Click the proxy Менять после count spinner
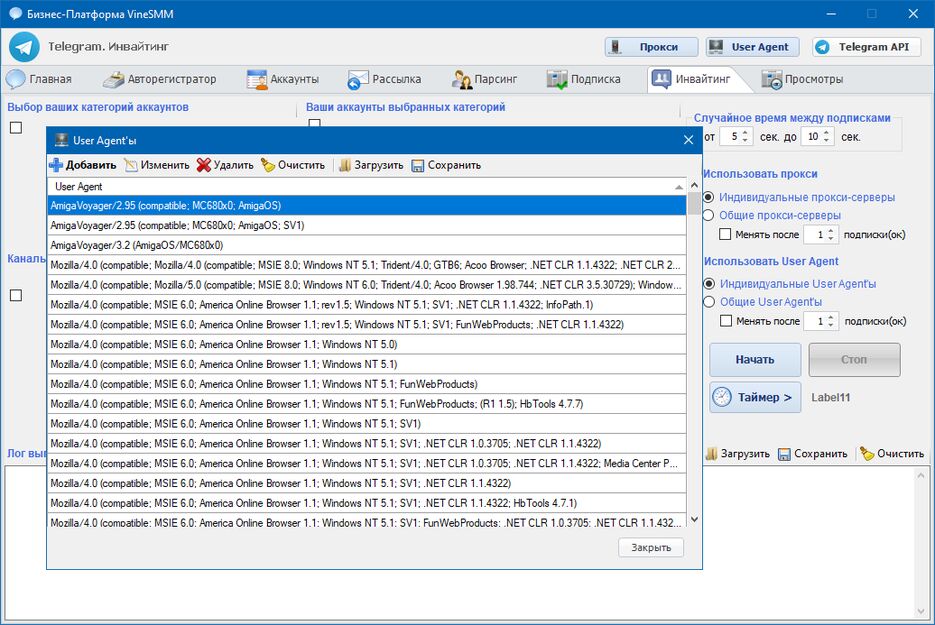 coord(821,234)
